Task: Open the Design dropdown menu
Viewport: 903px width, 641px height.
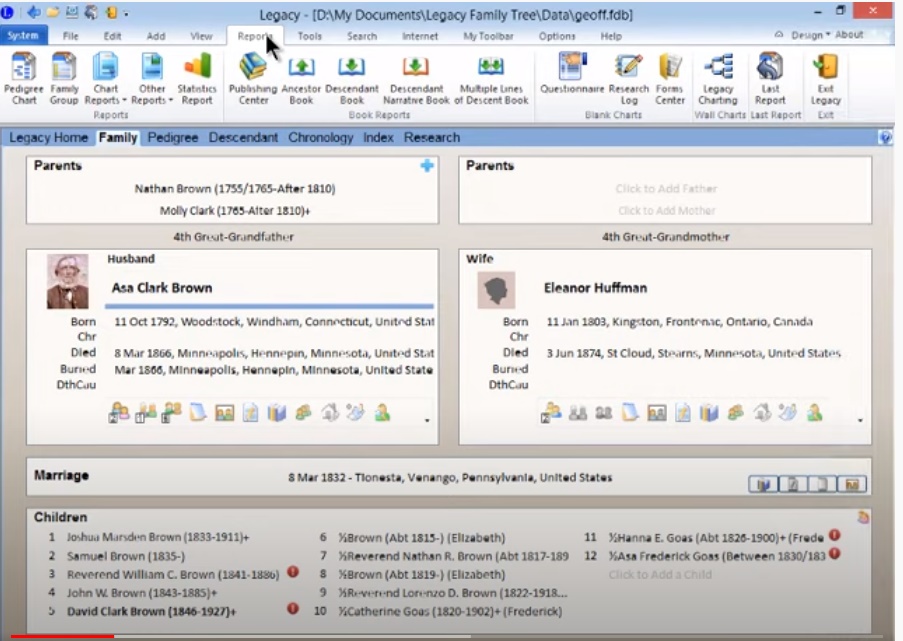Action: click(811, 35)
